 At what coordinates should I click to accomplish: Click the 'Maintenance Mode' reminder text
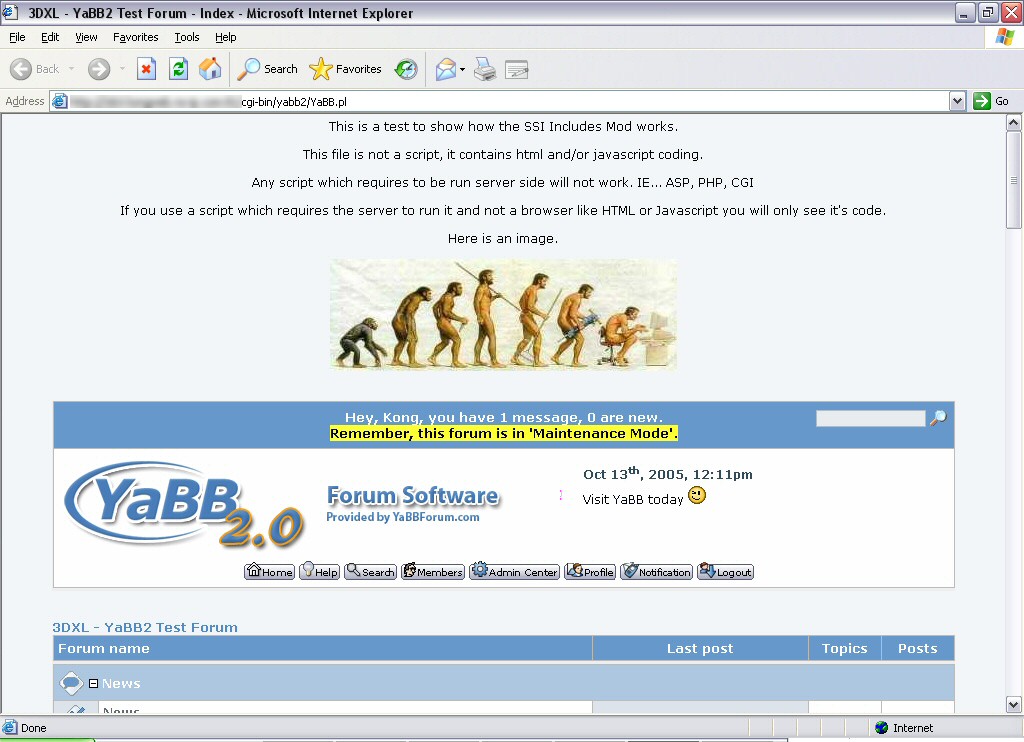[x=504, y=433]
